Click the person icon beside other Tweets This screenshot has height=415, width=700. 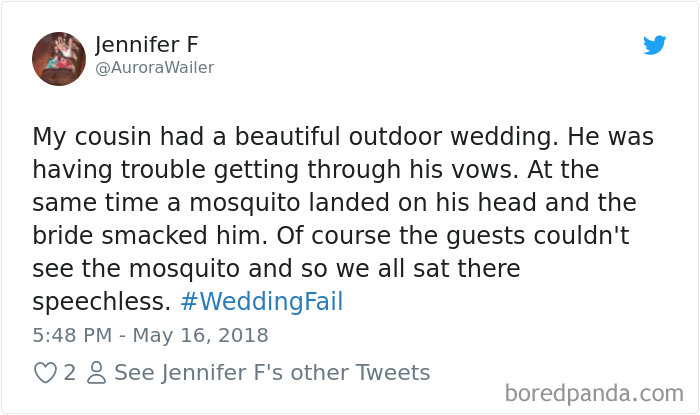96,373
